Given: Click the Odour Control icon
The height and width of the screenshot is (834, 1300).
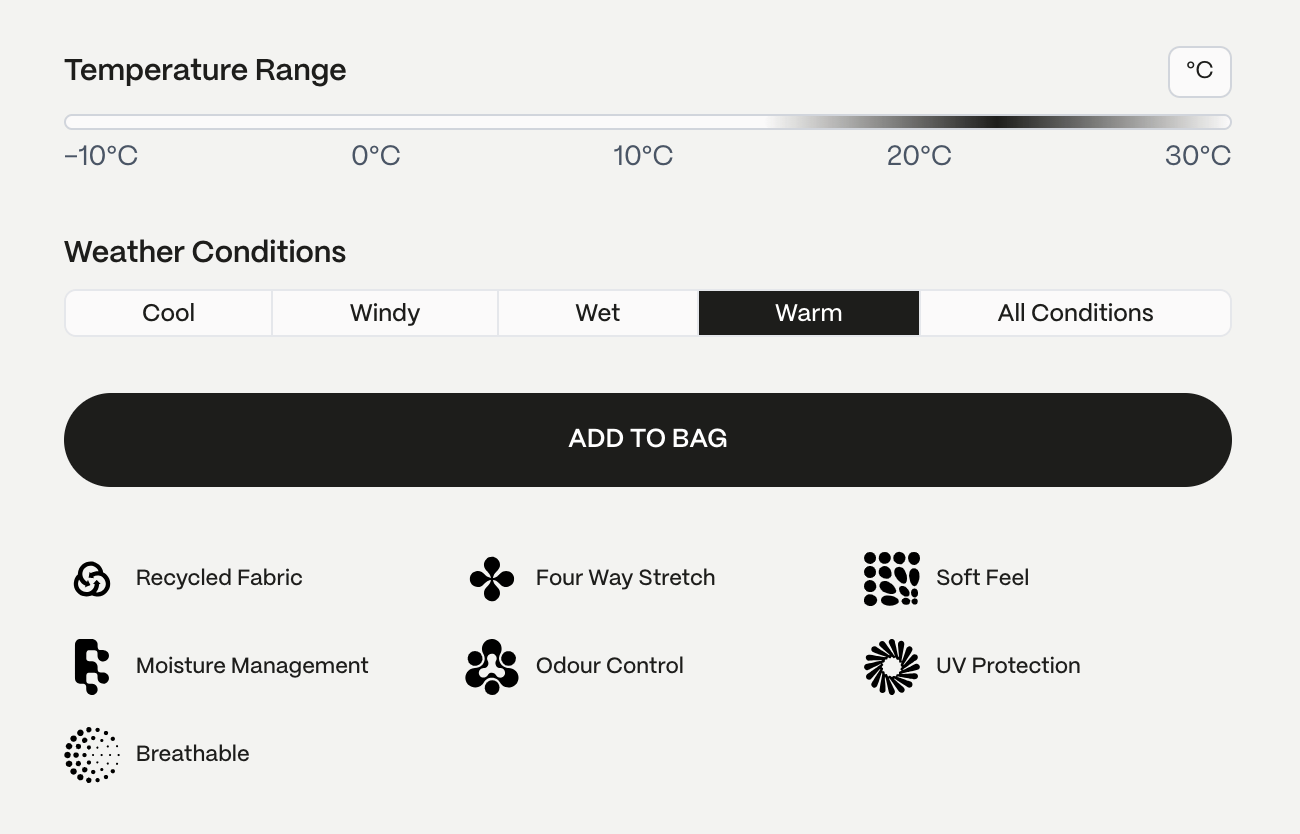Looking at the screenshot, I should coord(492,666).
